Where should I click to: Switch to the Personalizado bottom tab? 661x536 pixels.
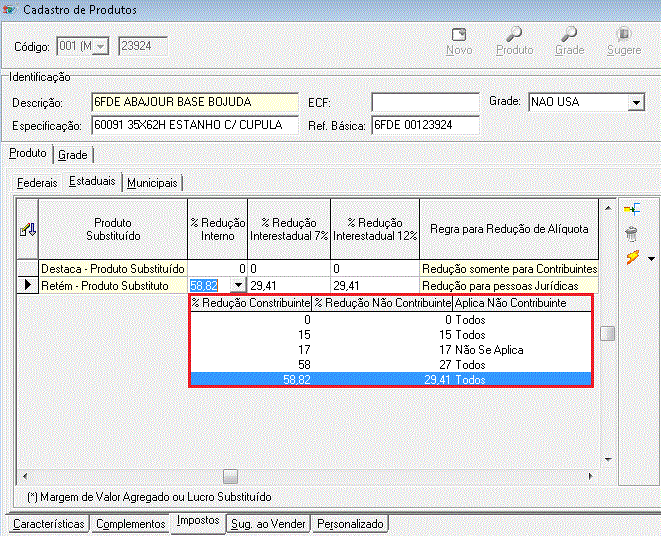point(350,524)
